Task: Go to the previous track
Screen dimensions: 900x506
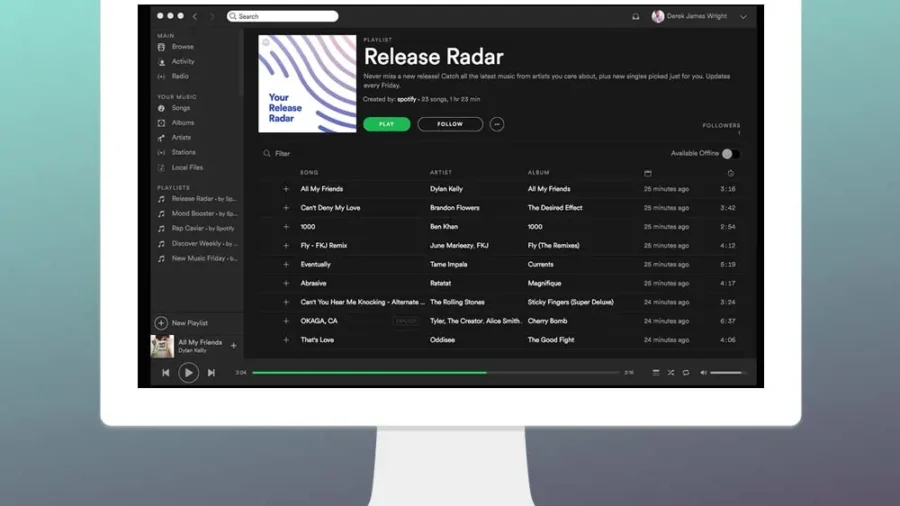Action: point(166,373)
